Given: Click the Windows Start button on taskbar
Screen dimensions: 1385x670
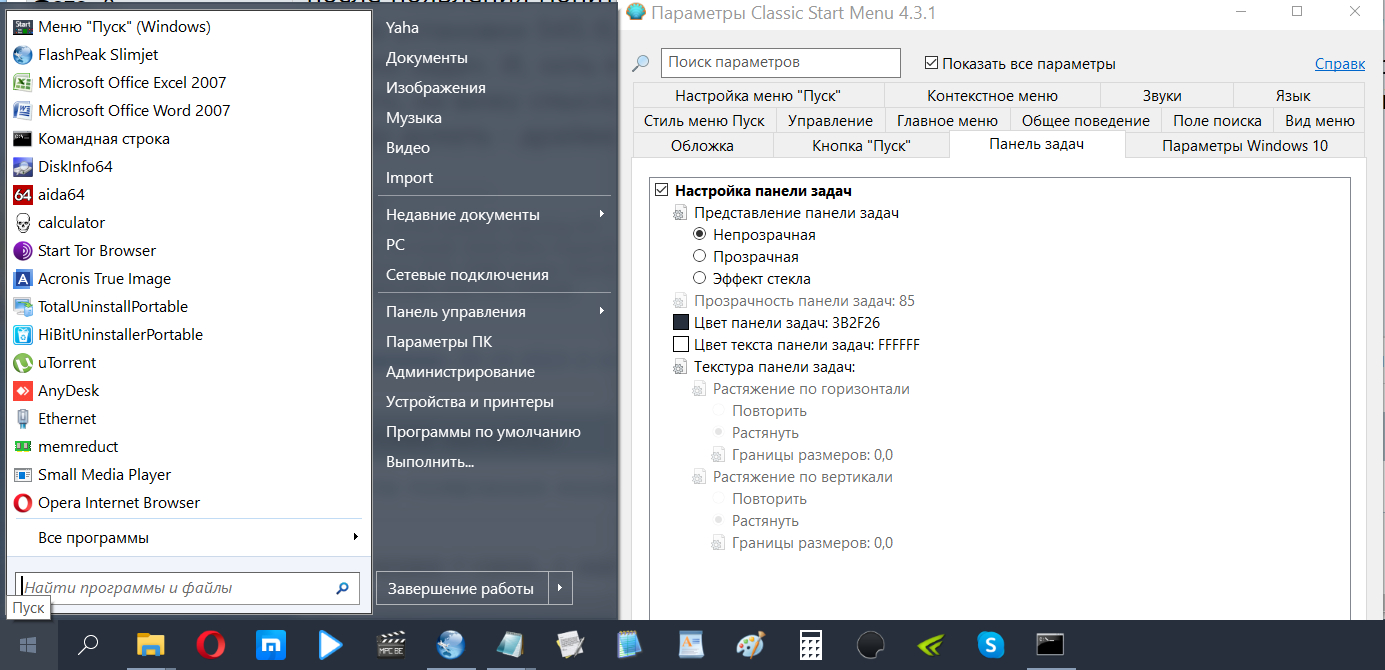Looking at the screenshot, I should click(28, 645).
